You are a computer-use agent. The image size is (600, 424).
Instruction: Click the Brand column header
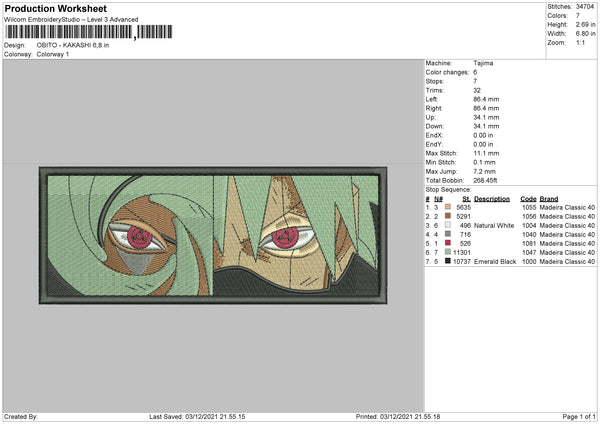pos(549,199)
